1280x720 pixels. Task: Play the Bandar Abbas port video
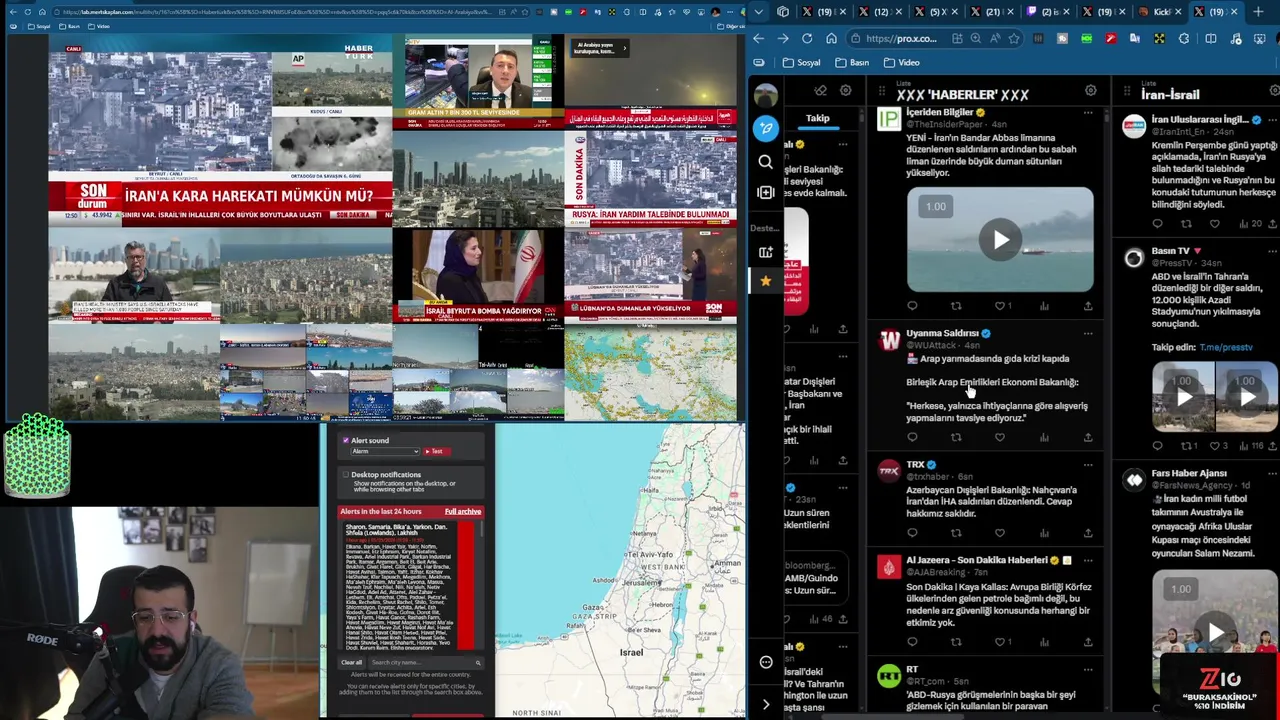click(x=1000, y=240)
